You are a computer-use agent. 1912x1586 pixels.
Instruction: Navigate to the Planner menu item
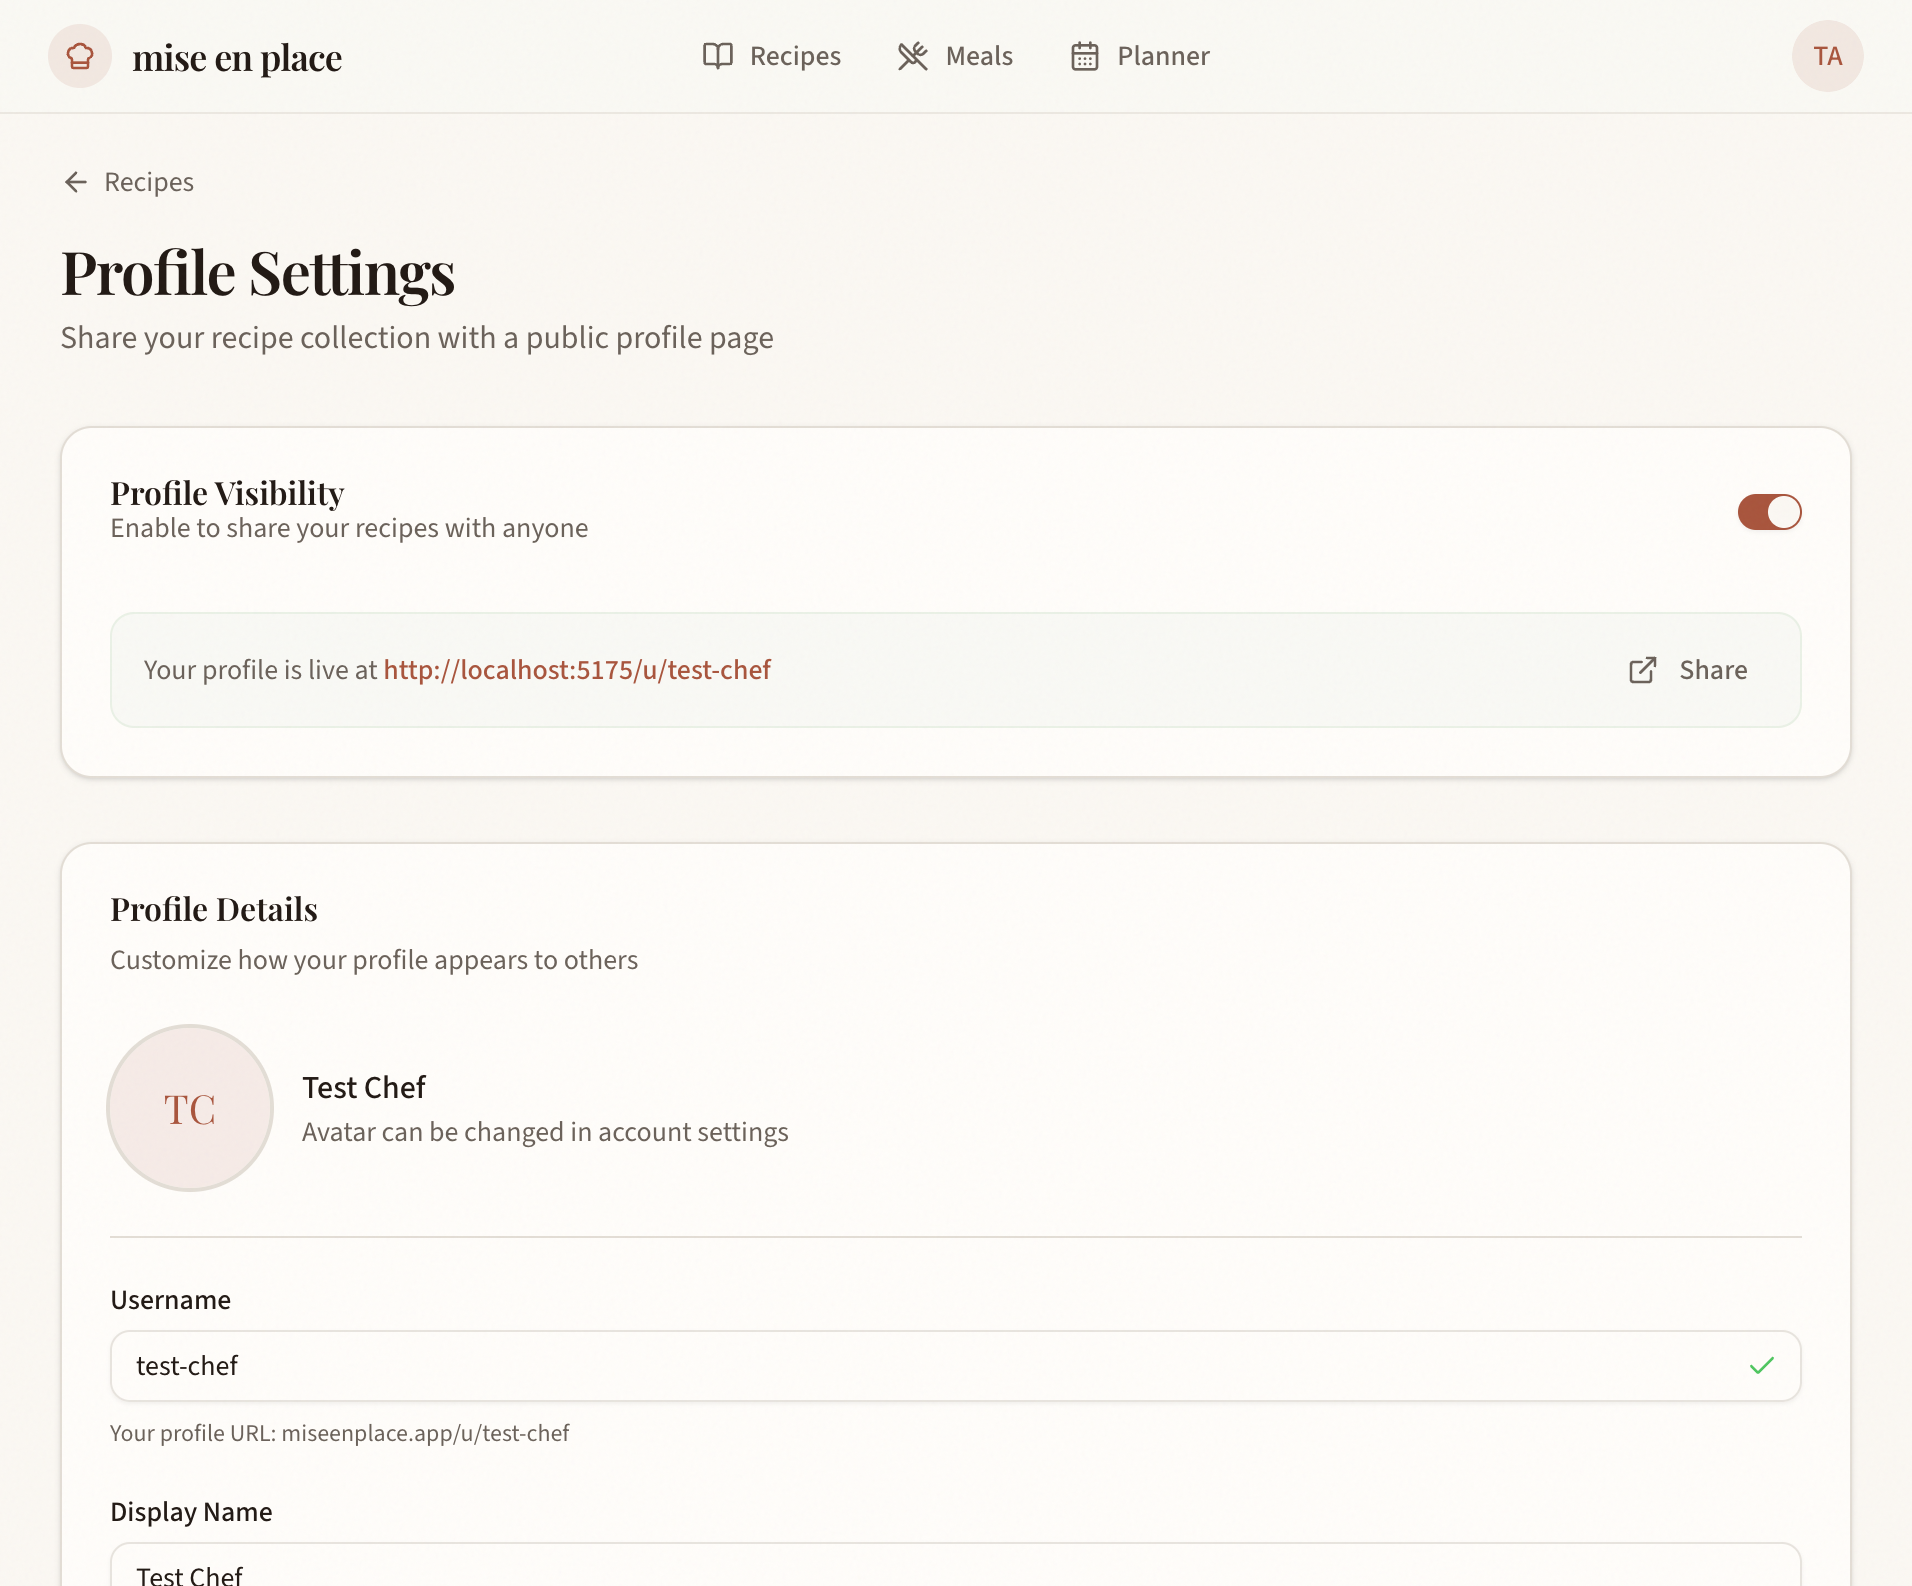pyautogui.click(x=1139, y=56)
